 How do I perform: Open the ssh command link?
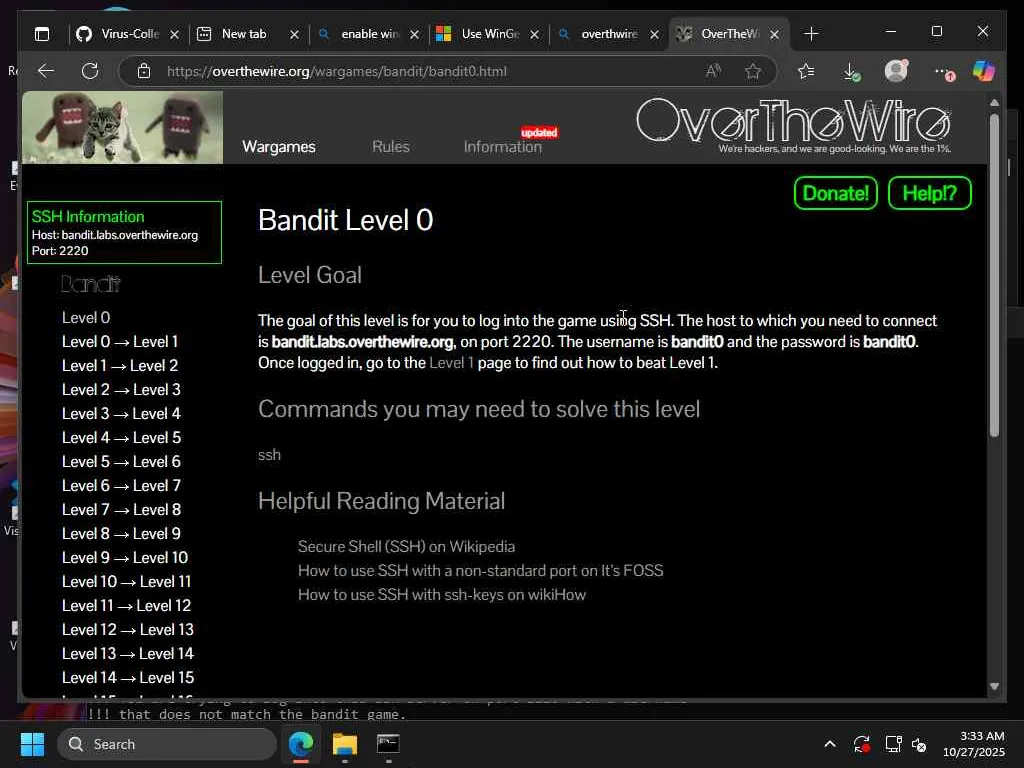click(269, 455)
